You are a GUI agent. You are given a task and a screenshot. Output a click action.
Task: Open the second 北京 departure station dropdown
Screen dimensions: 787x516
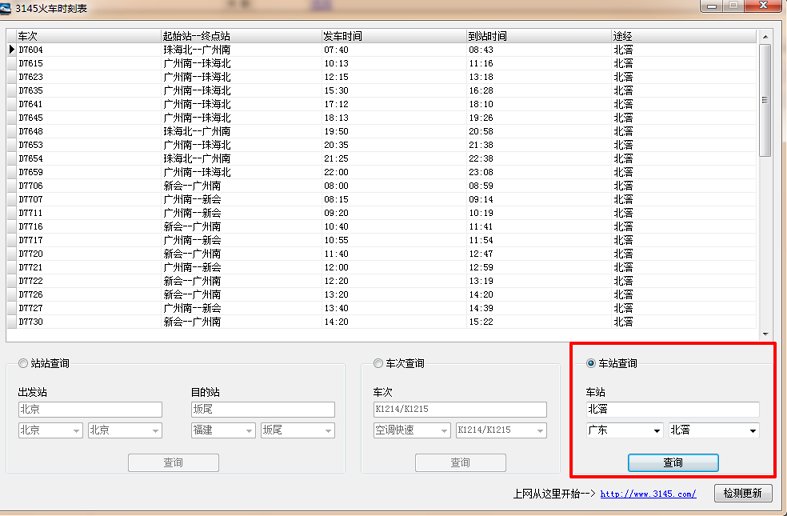click(x=125, y=430)
